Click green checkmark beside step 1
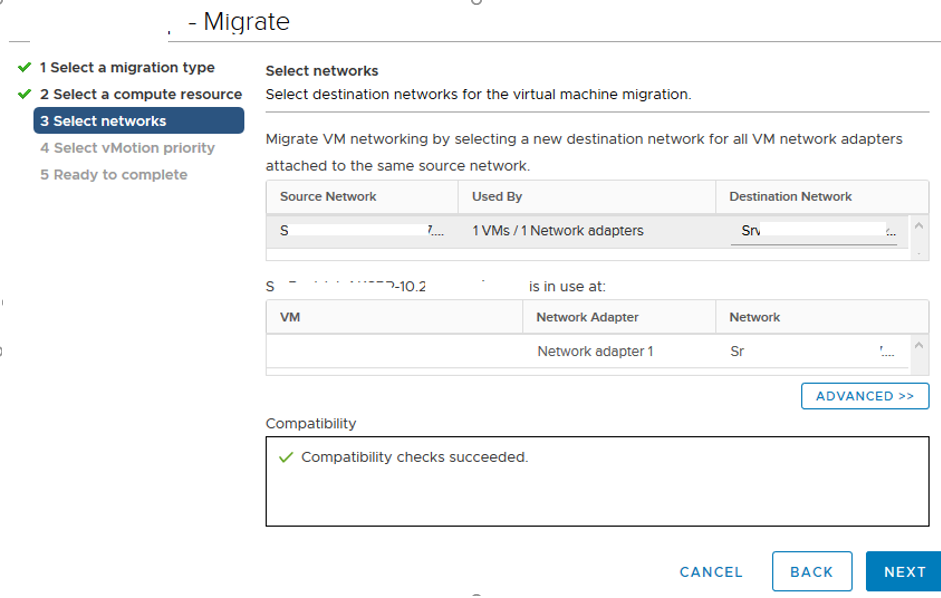The height and width of the screenshot is (598, 941). pos(22,69)
